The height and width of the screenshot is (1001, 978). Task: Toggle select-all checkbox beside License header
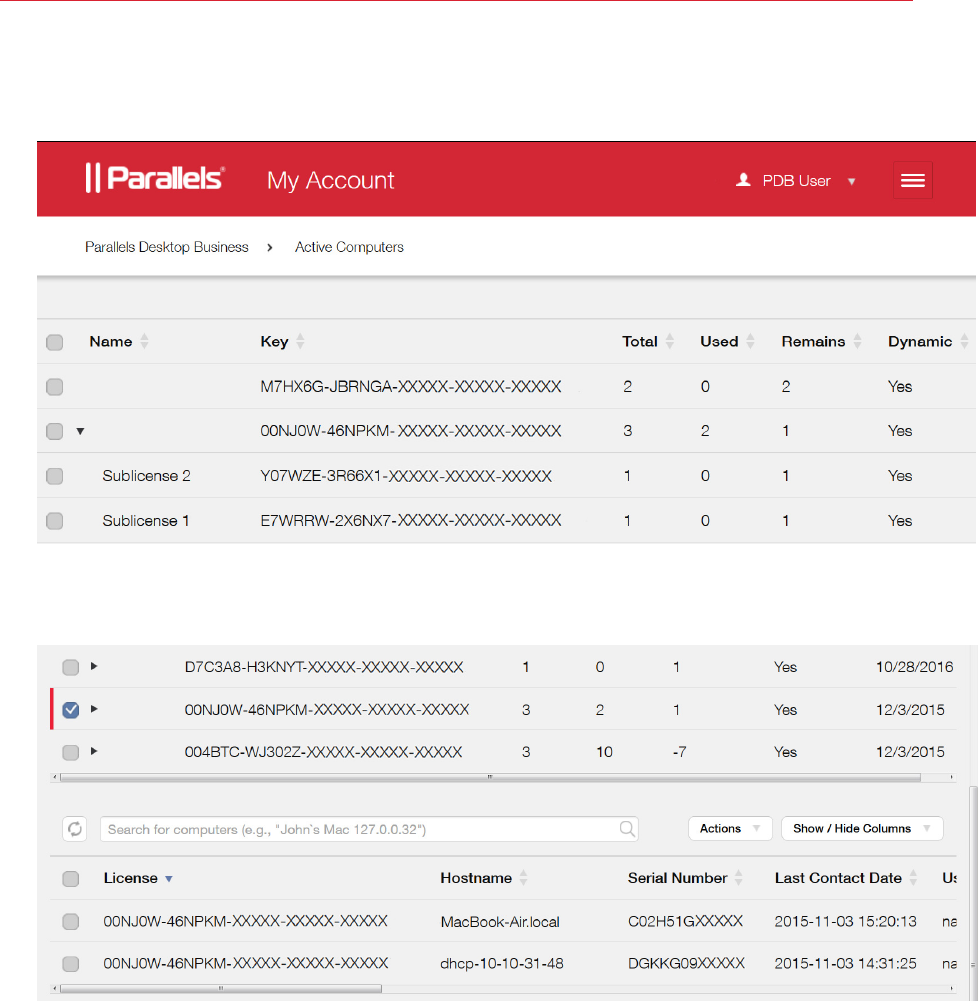(x=71, y=879)
